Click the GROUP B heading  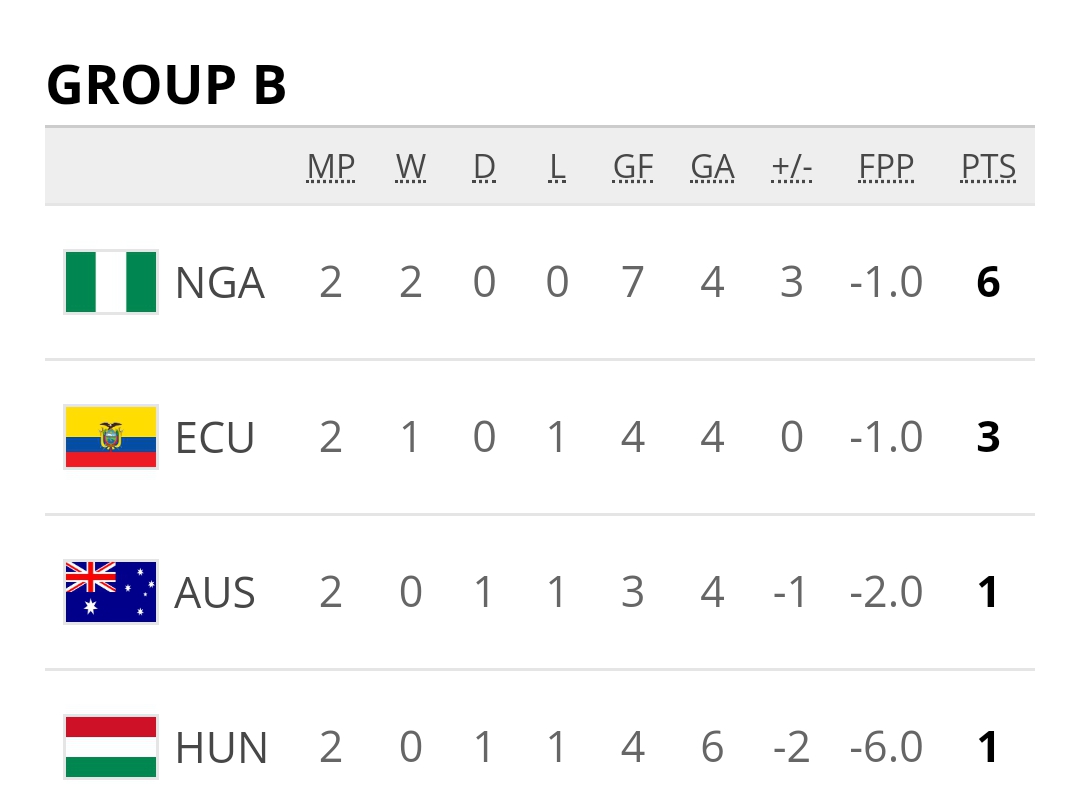[167, 85]
